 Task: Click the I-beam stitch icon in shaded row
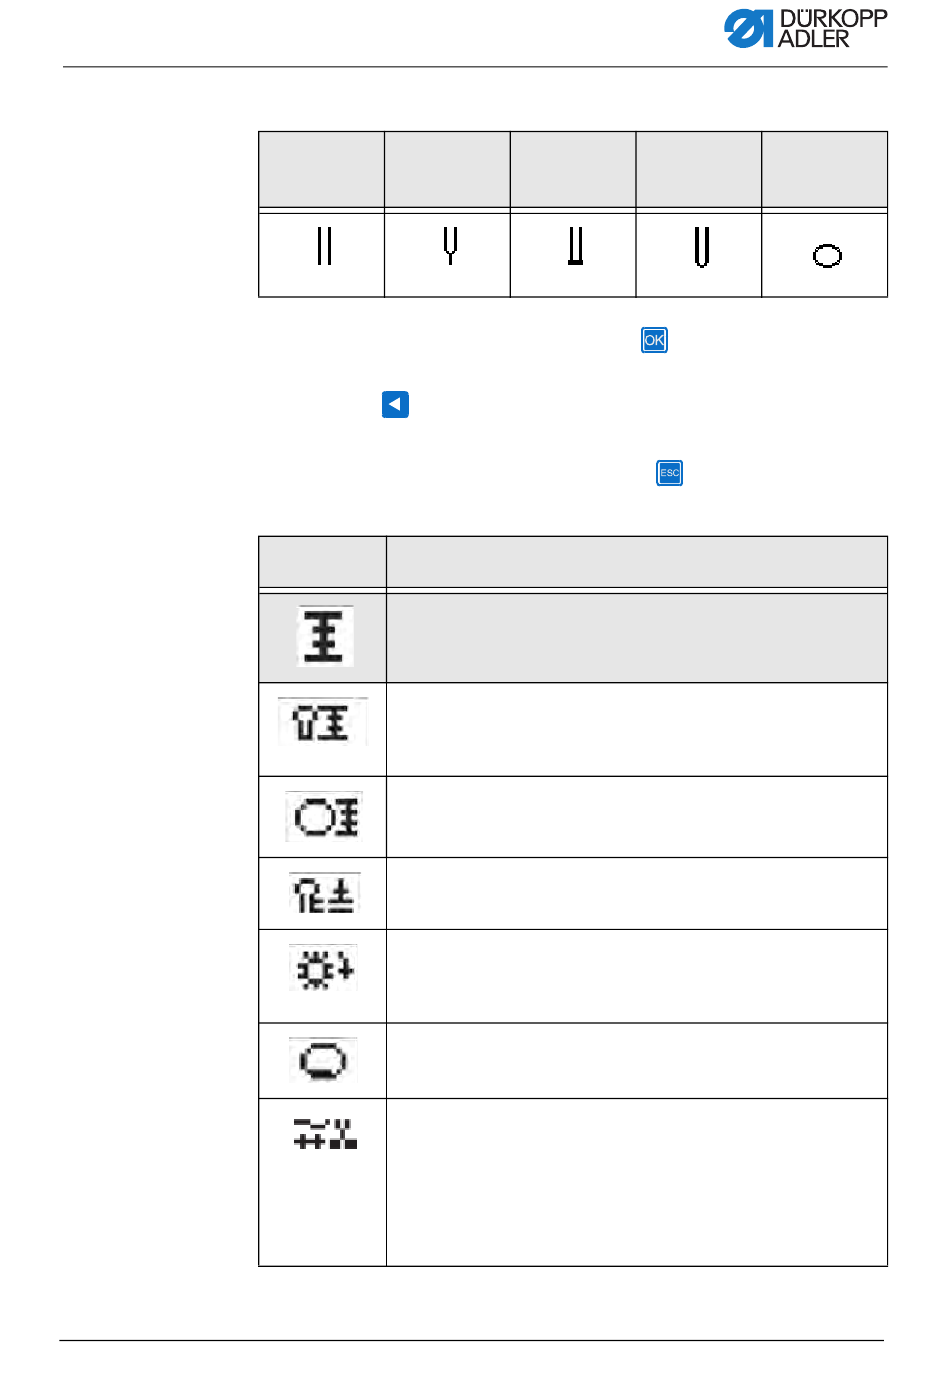tap(324, 636)
